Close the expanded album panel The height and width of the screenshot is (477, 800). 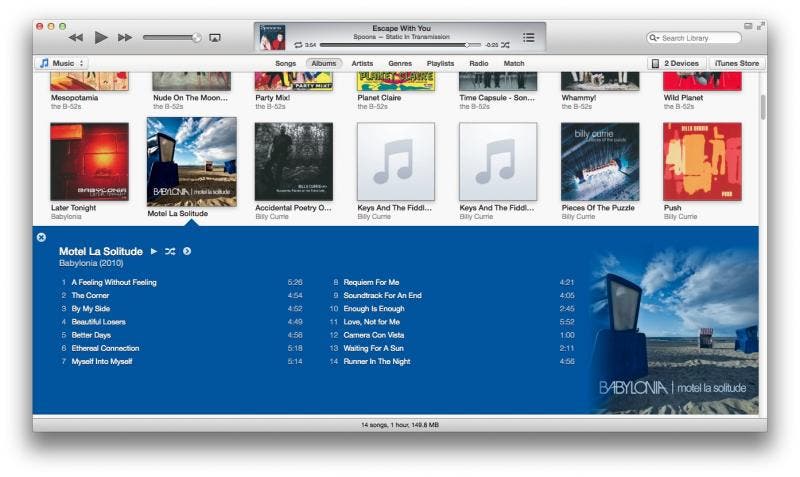tap(41, 237)
